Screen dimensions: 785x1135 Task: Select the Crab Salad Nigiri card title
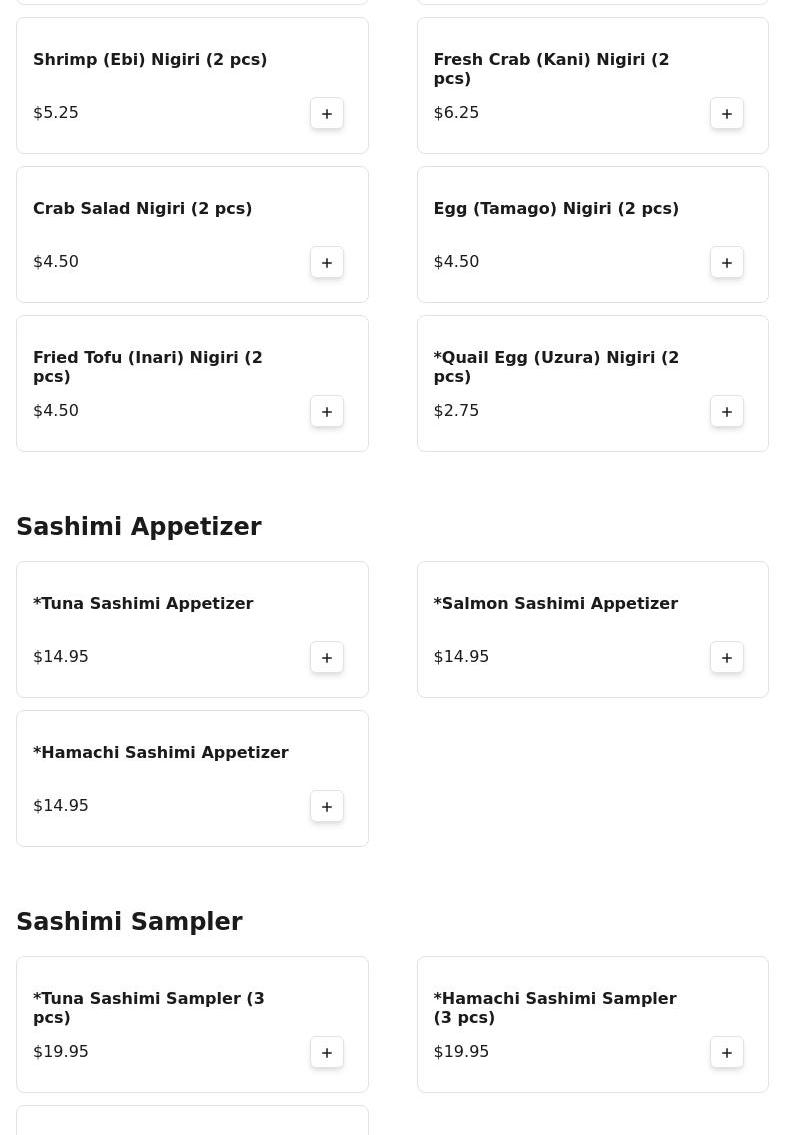pos(143,208)
